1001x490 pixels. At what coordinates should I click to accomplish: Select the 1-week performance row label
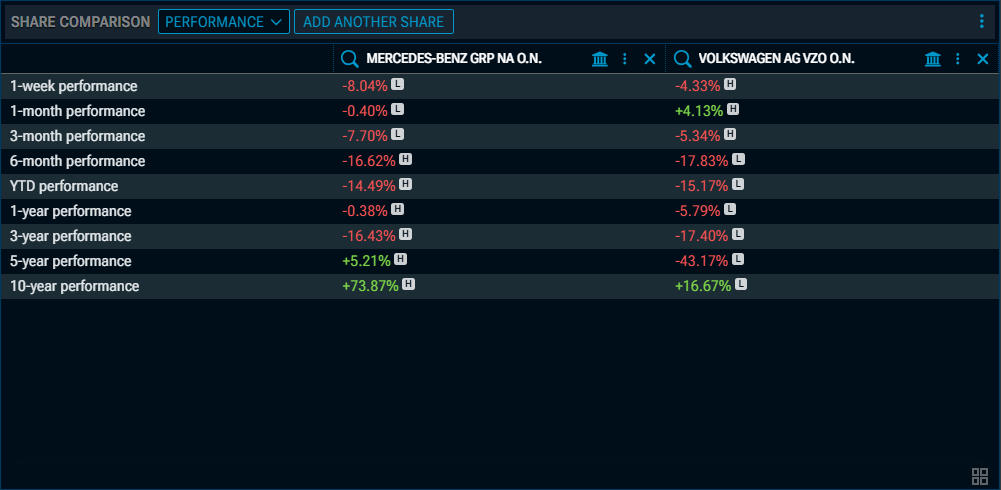[x=73, y=86]
